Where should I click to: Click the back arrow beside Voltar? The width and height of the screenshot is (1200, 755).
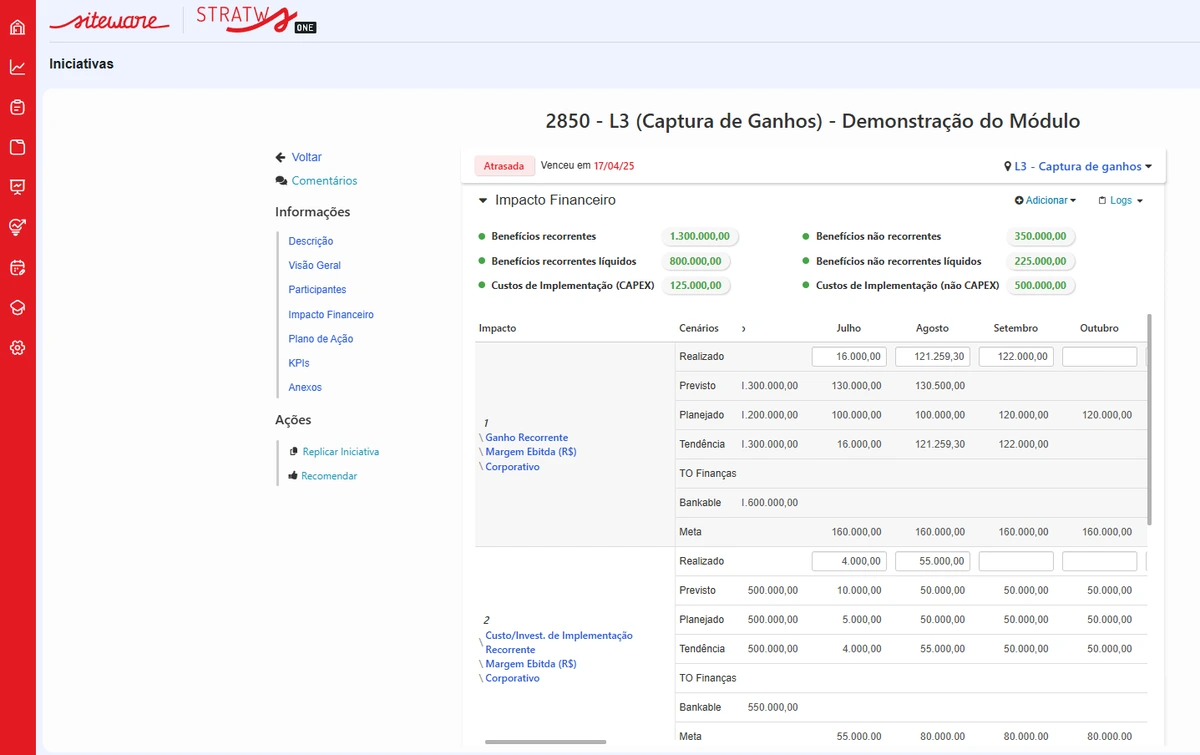click(x=281, y=158)
